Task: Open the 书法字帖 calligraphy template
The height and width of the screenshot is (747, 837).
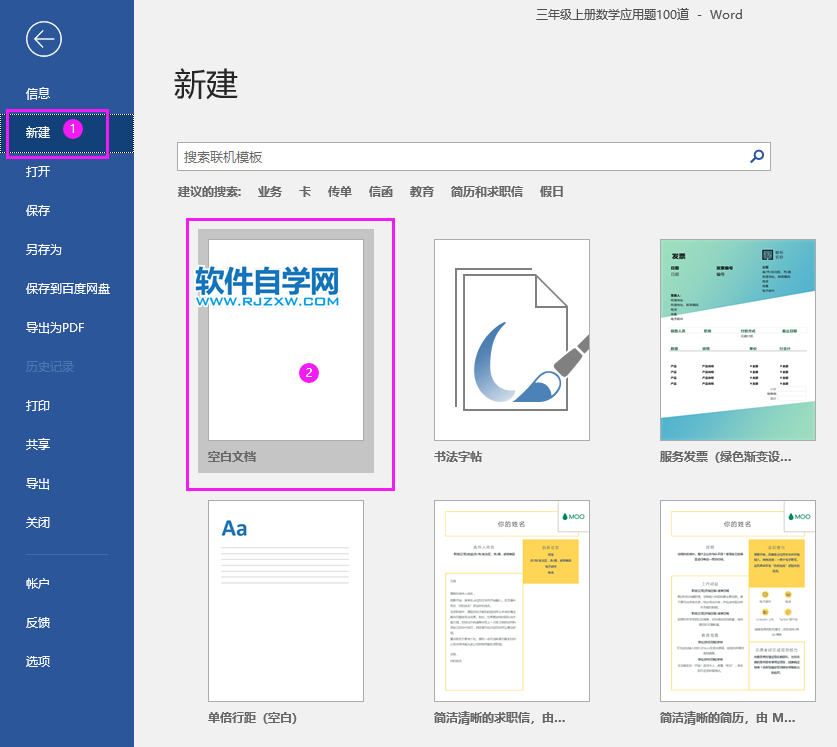Action: coord(511,340)
